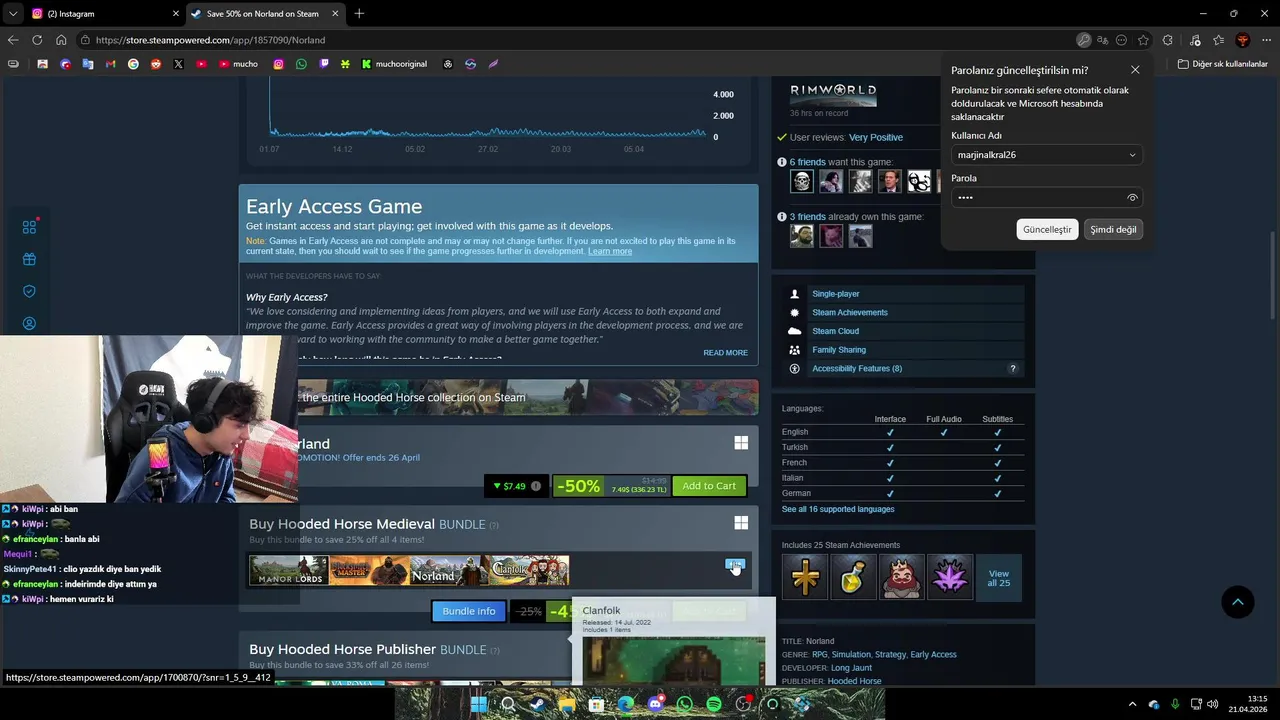The width and height of the screenshot is (1280, 720).
Task: Click the scroll to top arrow button
Action: [x=1238, y=602]
